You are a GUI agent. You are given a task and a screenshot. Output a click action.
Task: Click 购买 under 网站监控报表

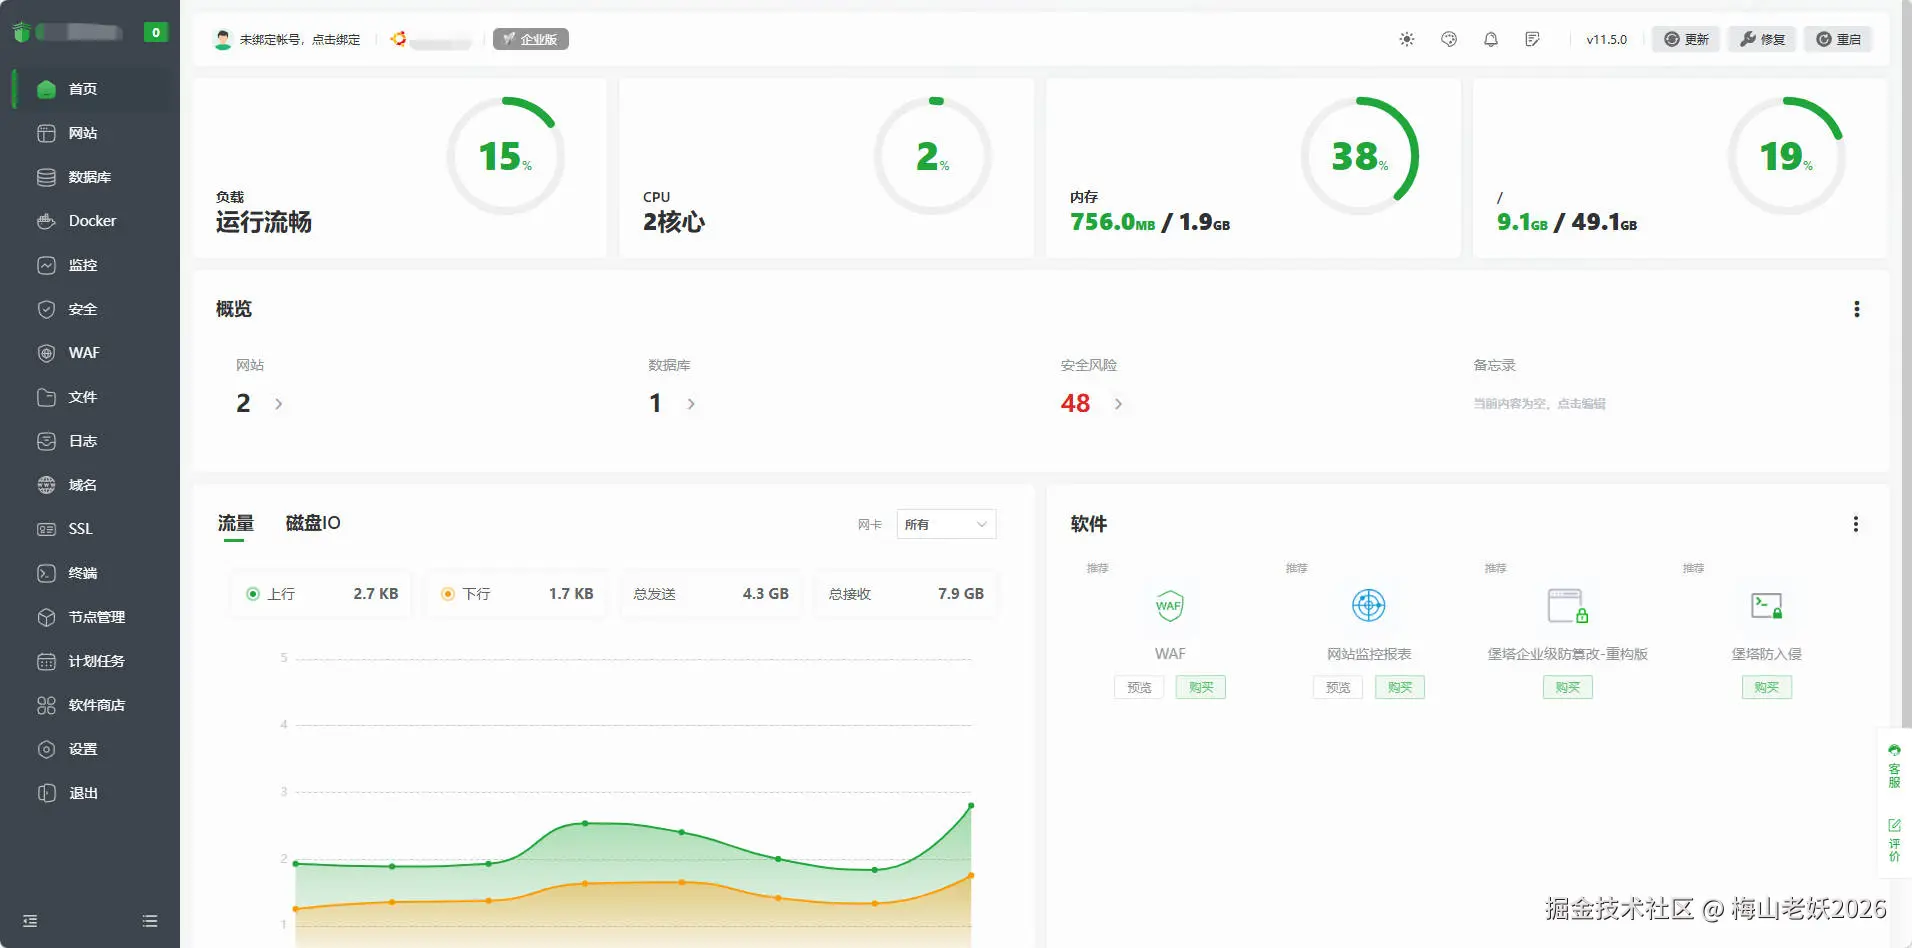[x=1400, y=687]
